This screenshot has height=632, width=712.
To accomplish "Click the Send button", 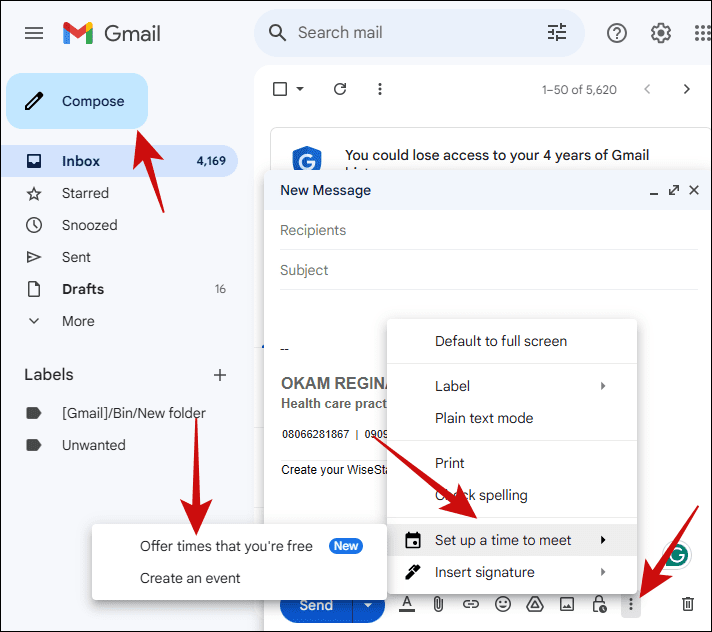I will coord(316,606).
